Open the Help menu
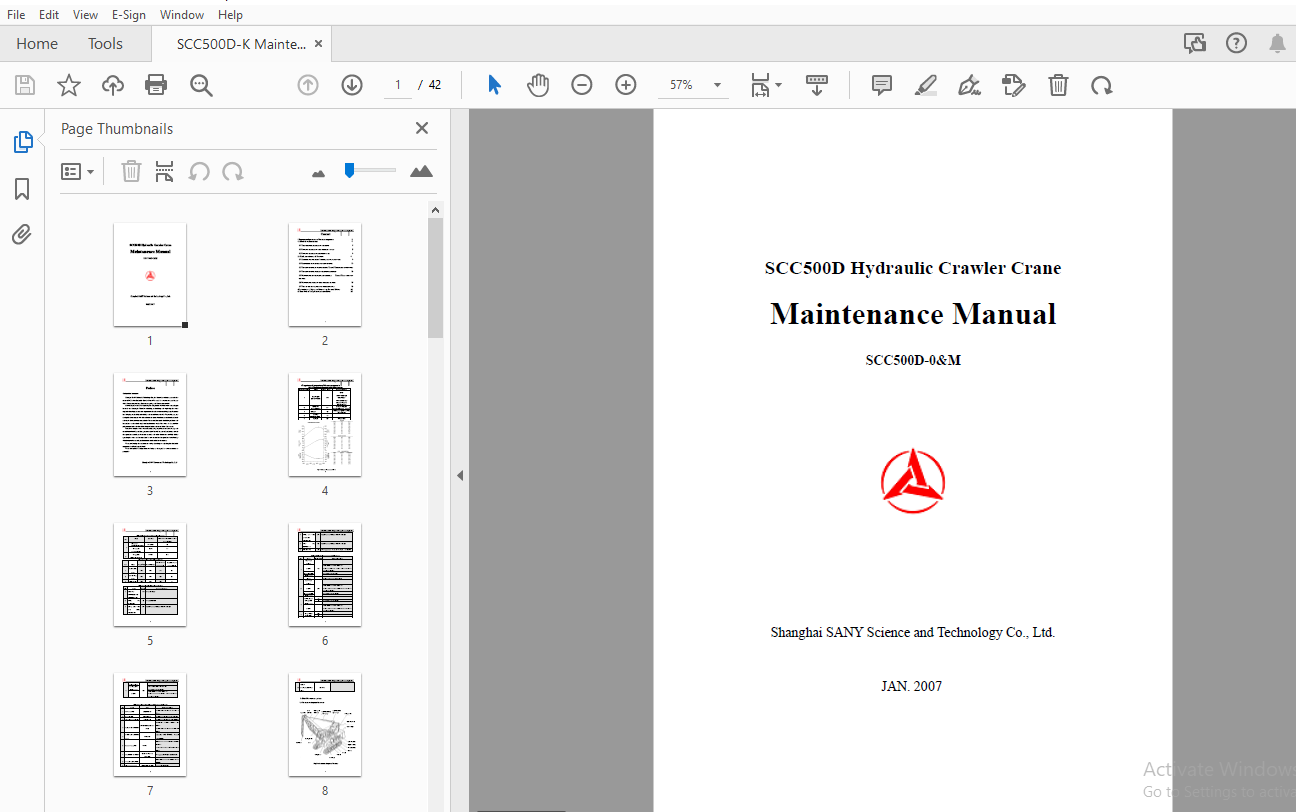Image resolution: width=1296 pixels, height=812 pixels. click(230, 14)
